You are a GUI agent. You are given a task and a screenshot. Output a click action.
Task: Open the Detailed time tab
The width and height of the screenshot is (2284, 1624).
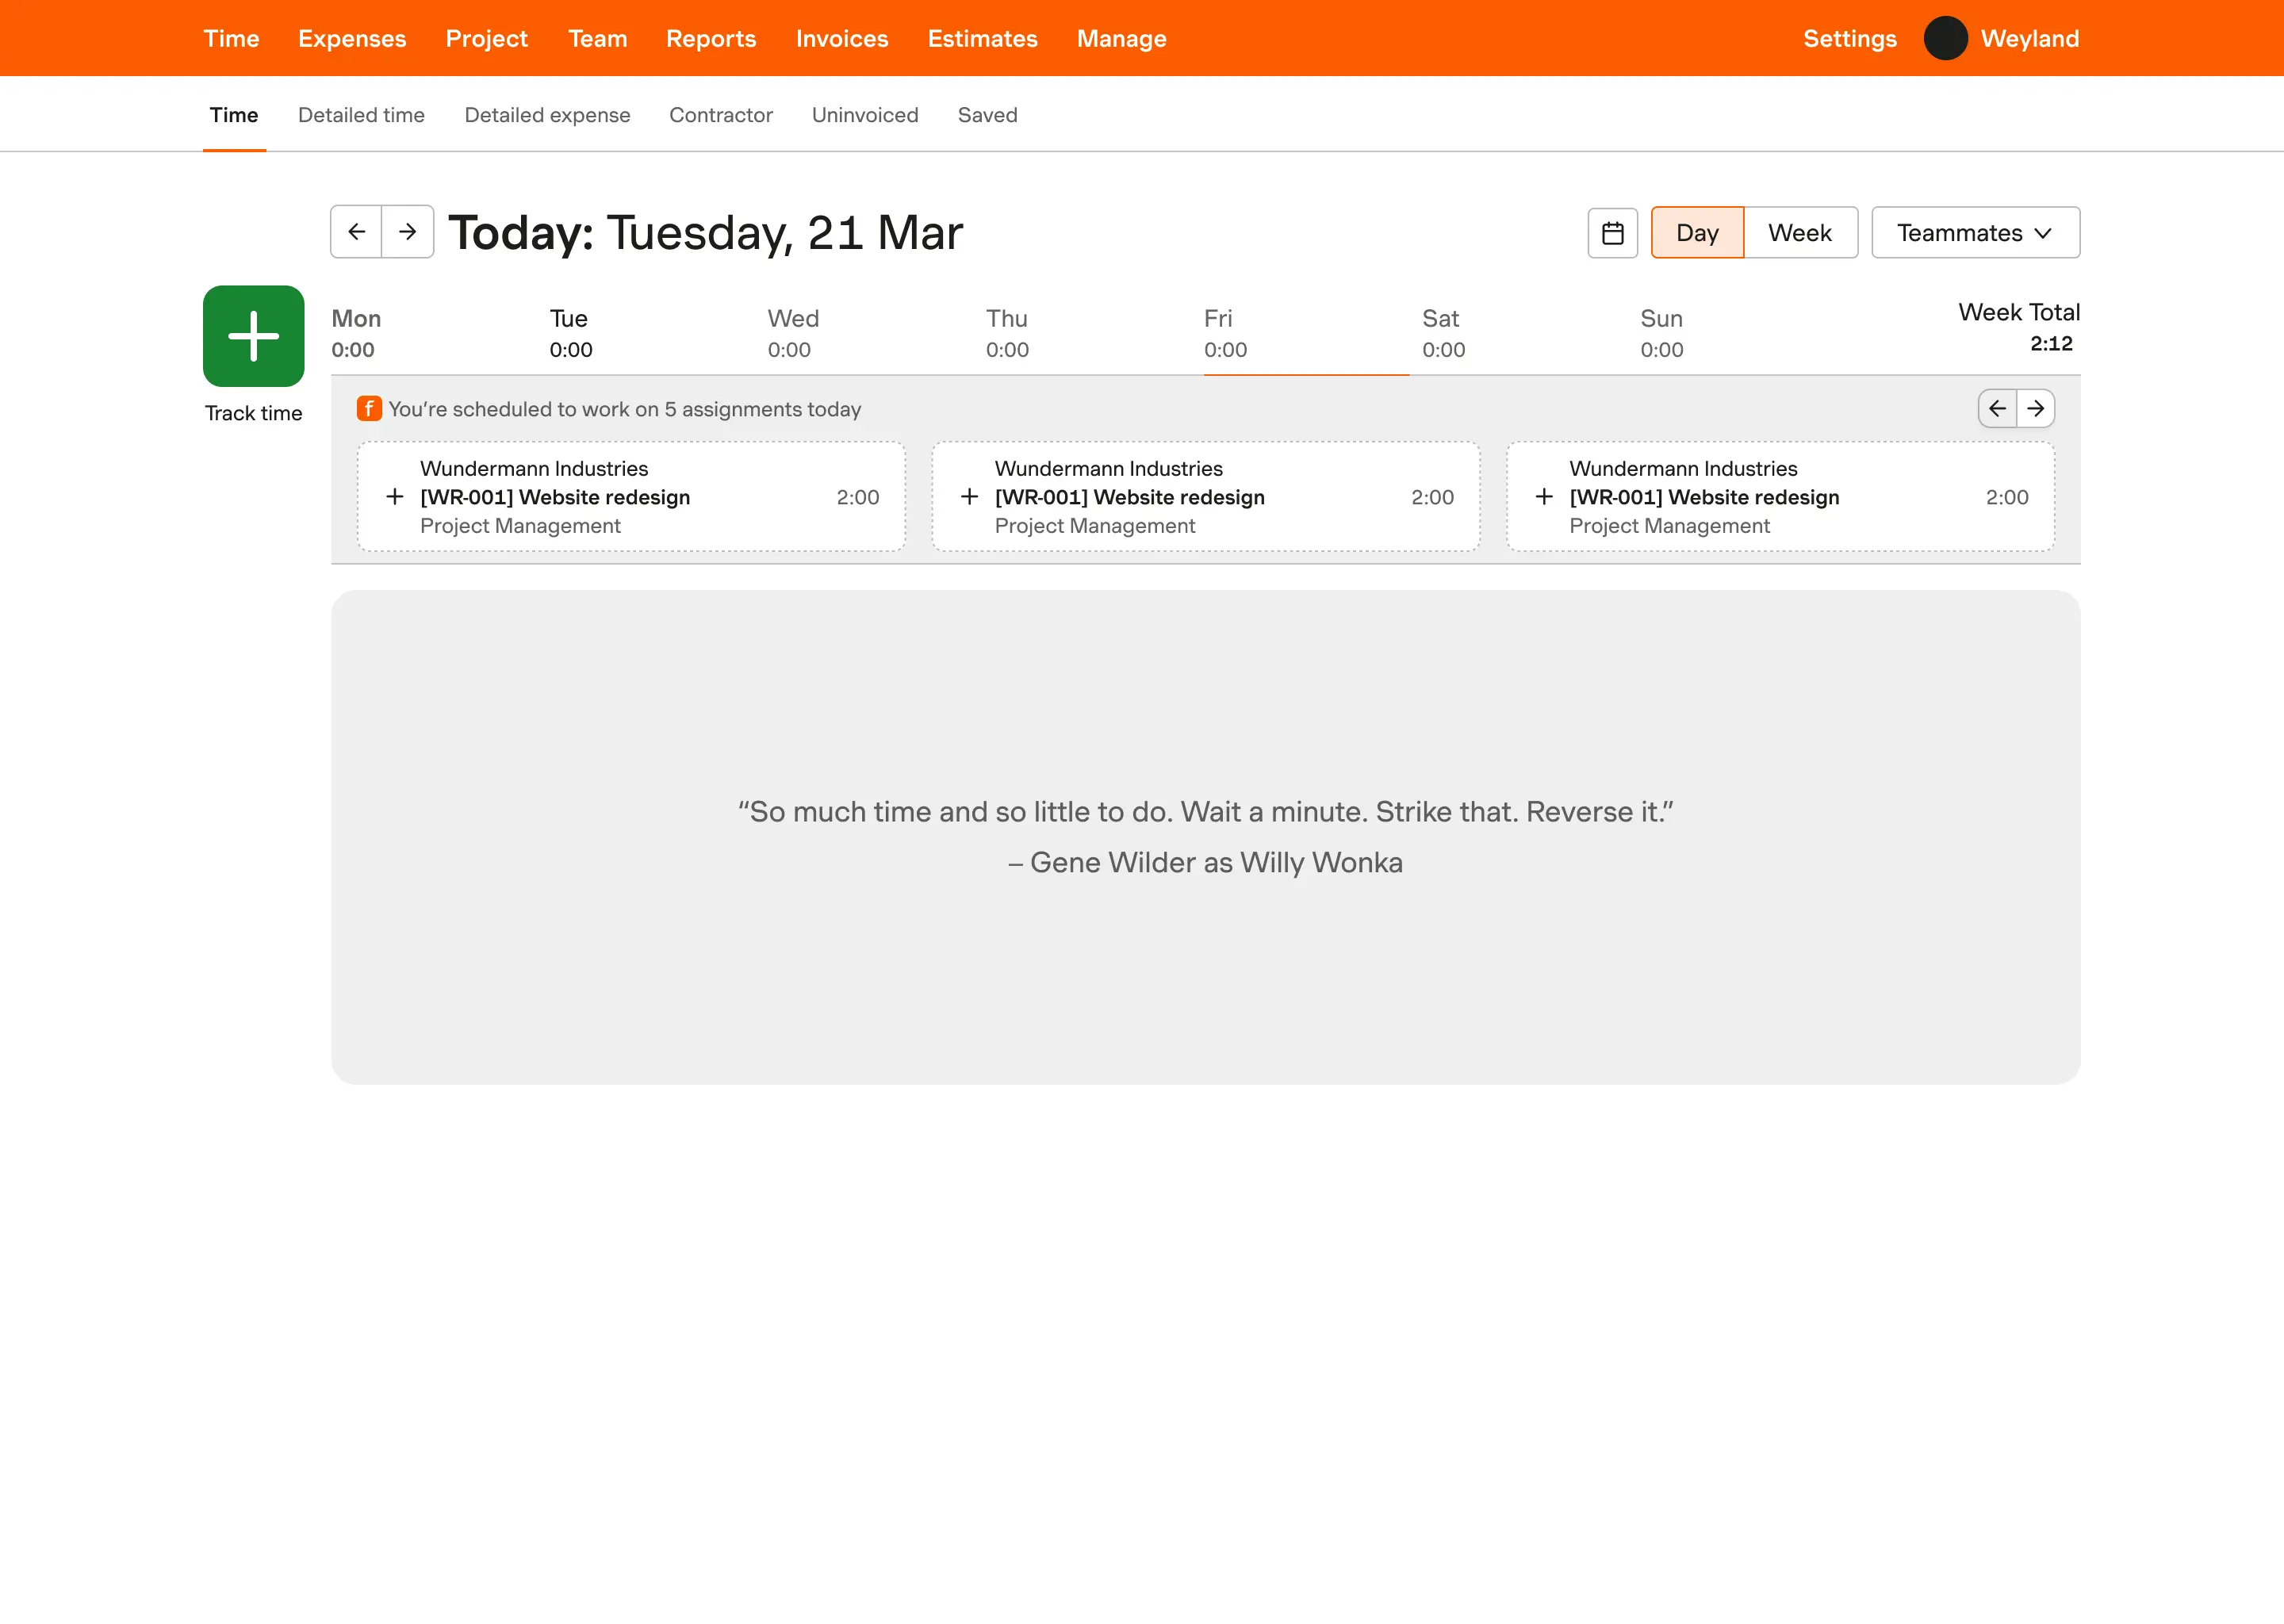click(361, 115)
